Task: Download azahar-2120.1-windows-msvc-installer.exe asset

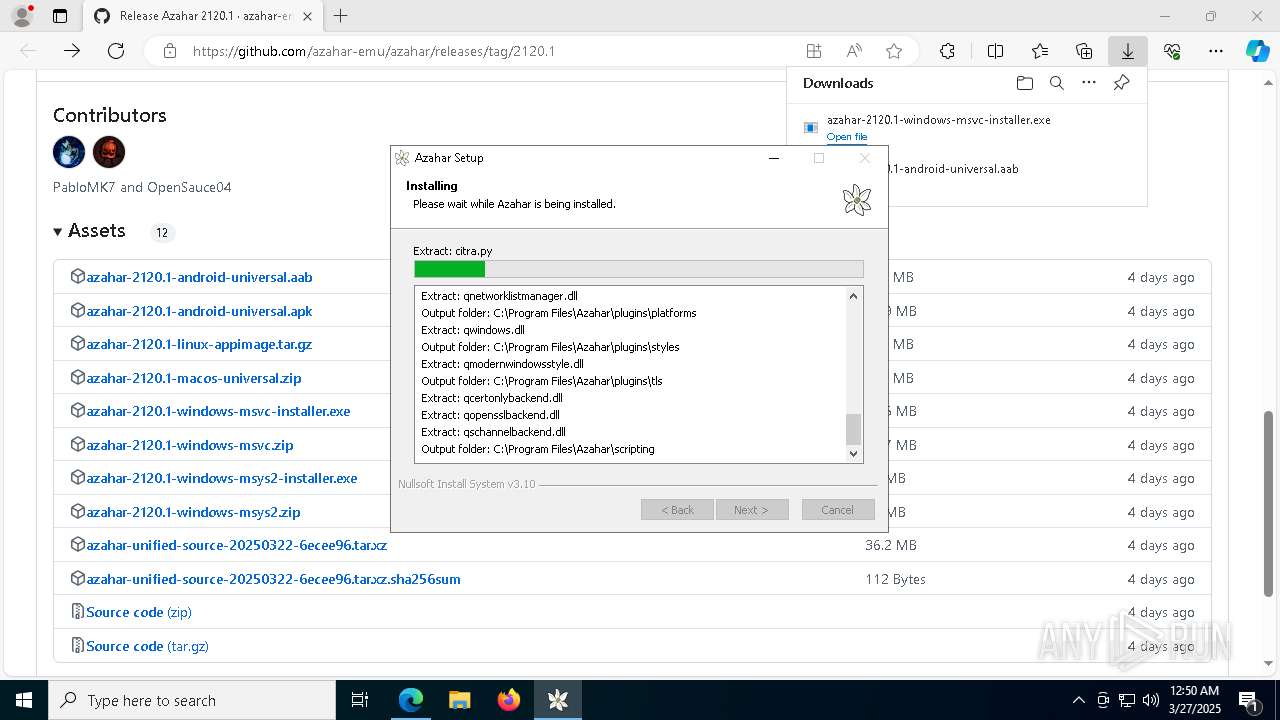Action: tap(218, 411)
